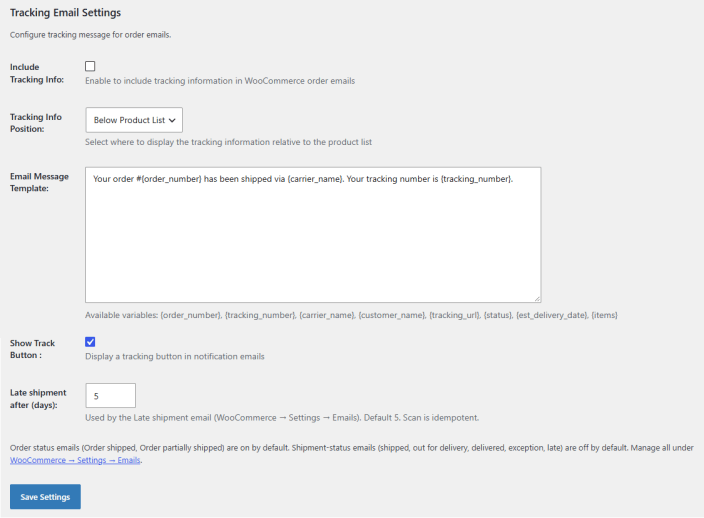Uncheck the Show Track Button checkbox
This screenshot has height=518, width=704.
pyautogui.click(x=90, y=342)
